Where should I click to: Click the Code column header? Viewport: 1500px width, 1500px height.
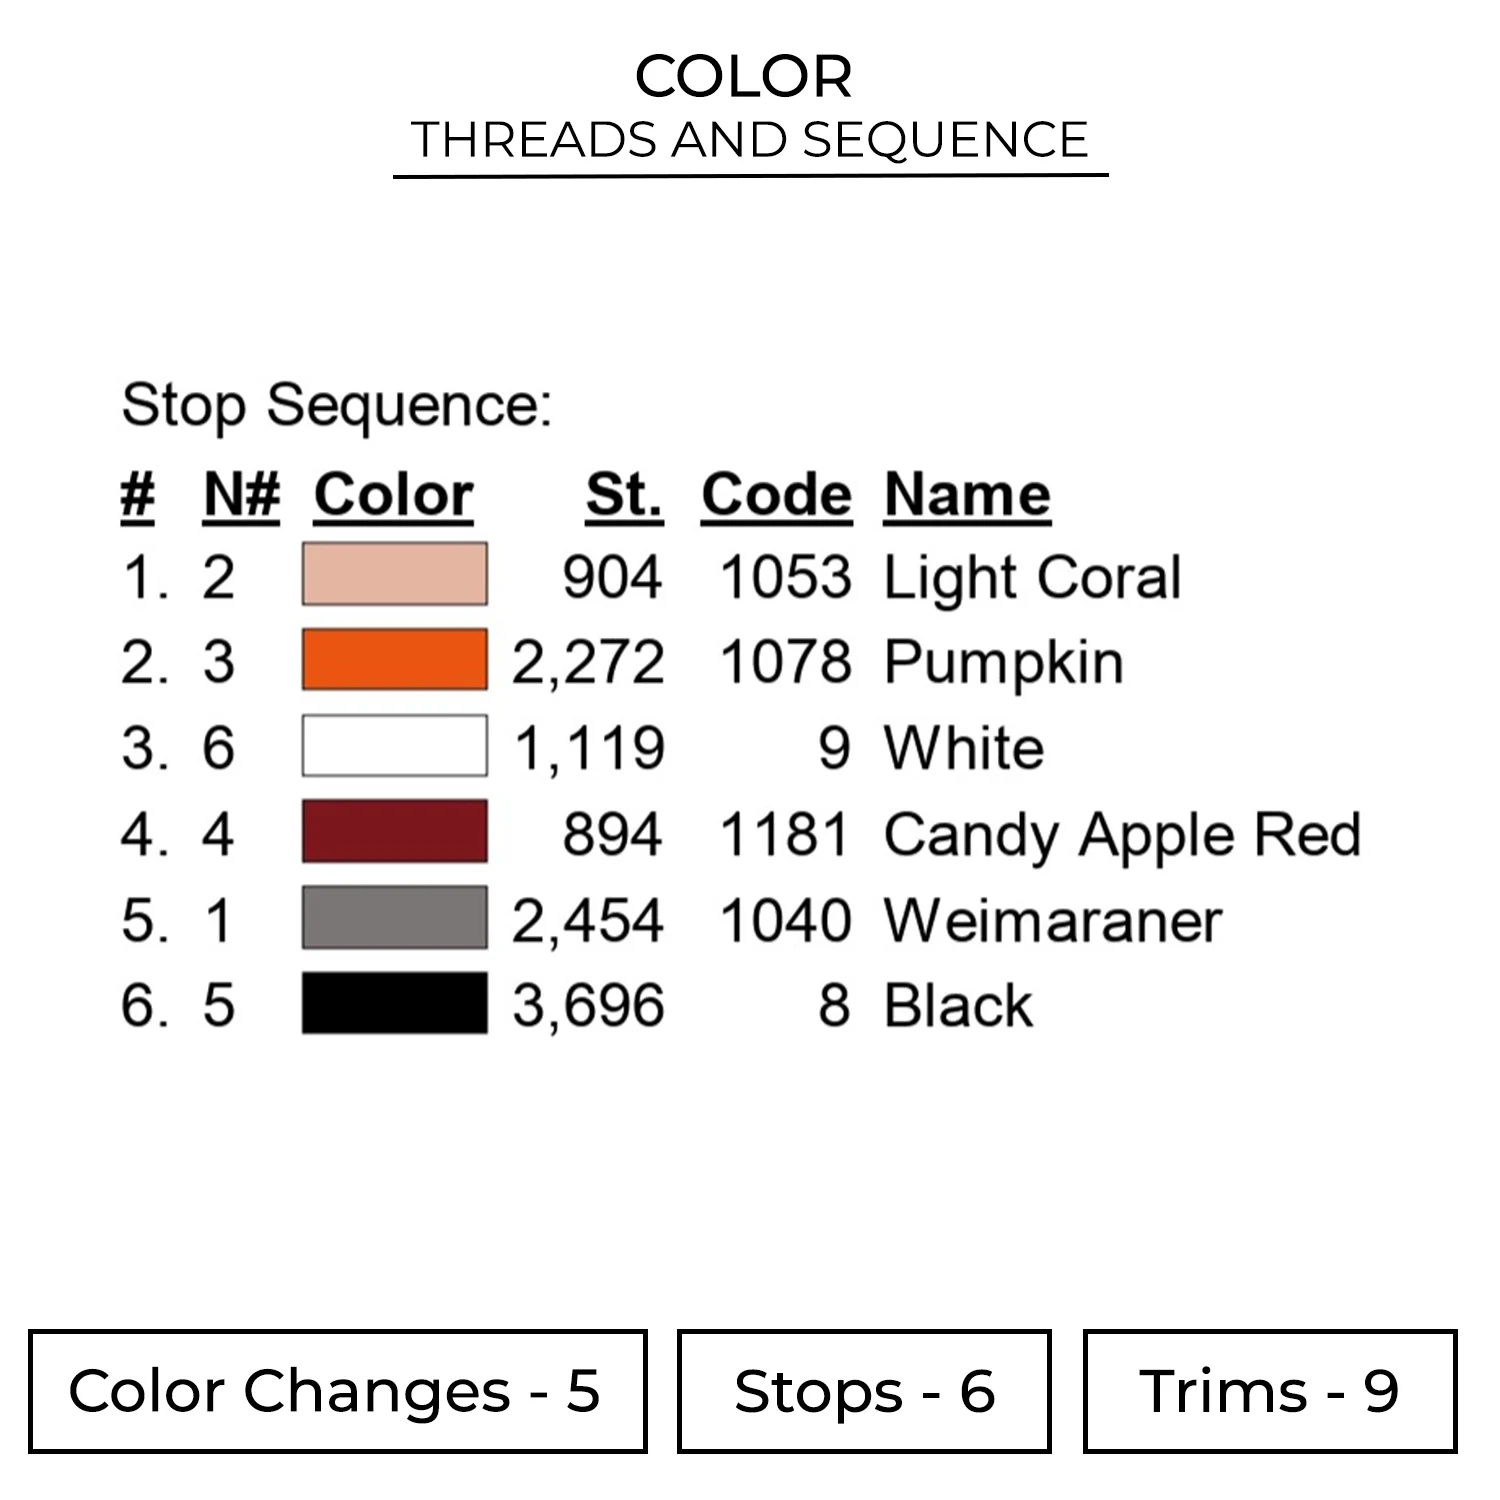[776, 495]
